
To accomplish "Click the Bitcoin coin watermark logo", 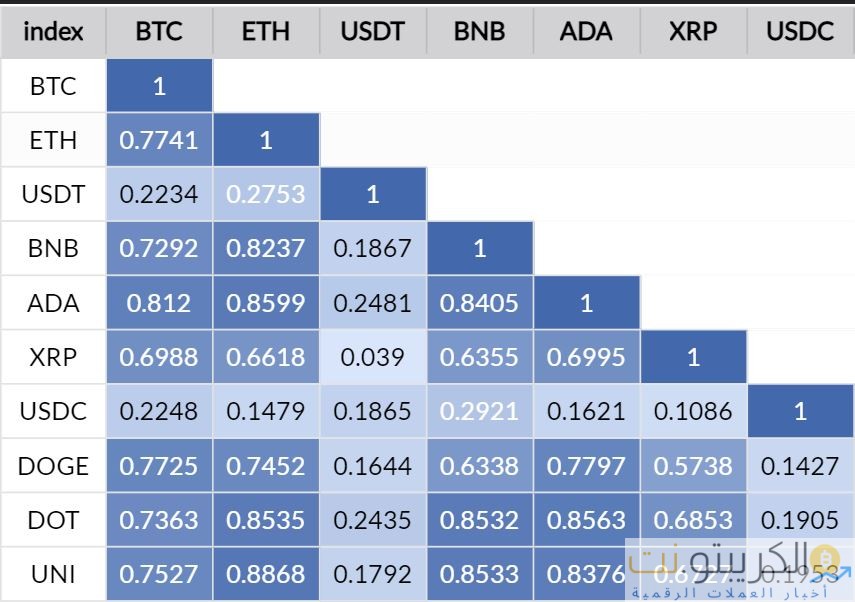I will (x=826, y=558).
